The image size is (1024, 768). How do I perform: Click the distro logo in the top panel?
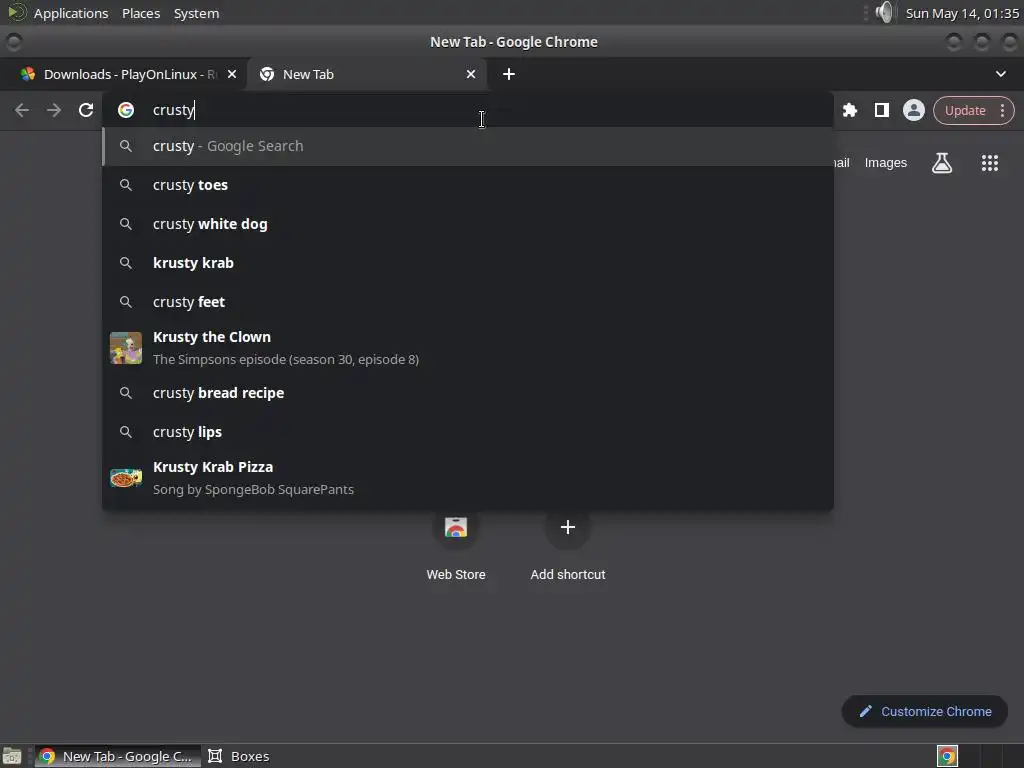(x=16, y=12)
